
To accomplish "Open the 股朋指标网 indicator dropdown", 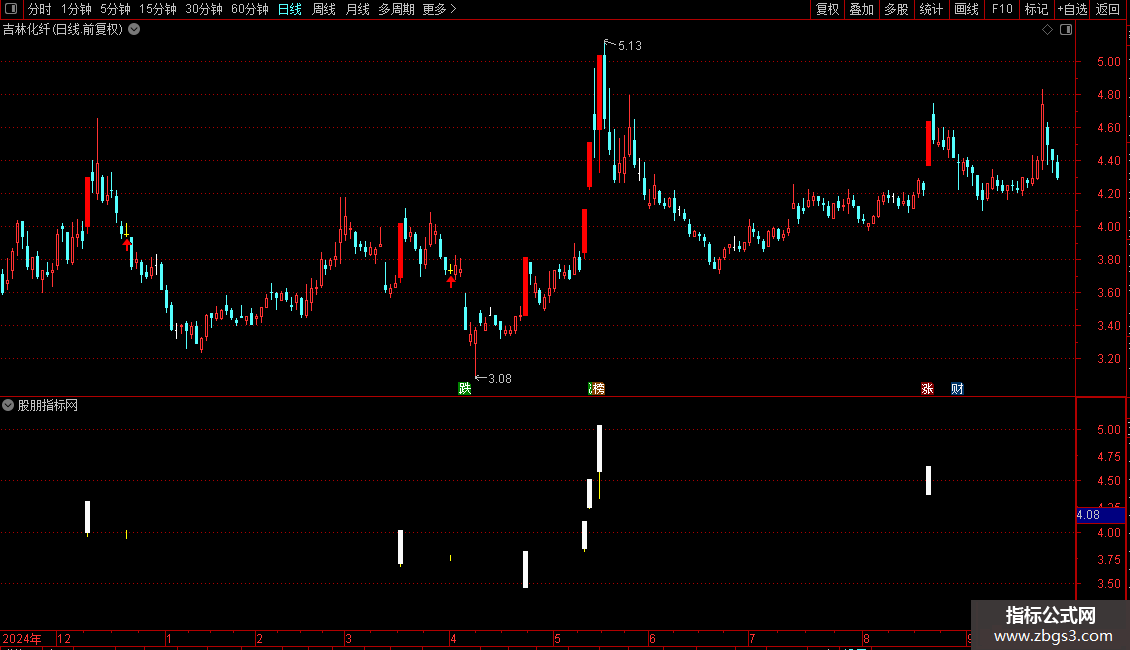I will [8, 405].
